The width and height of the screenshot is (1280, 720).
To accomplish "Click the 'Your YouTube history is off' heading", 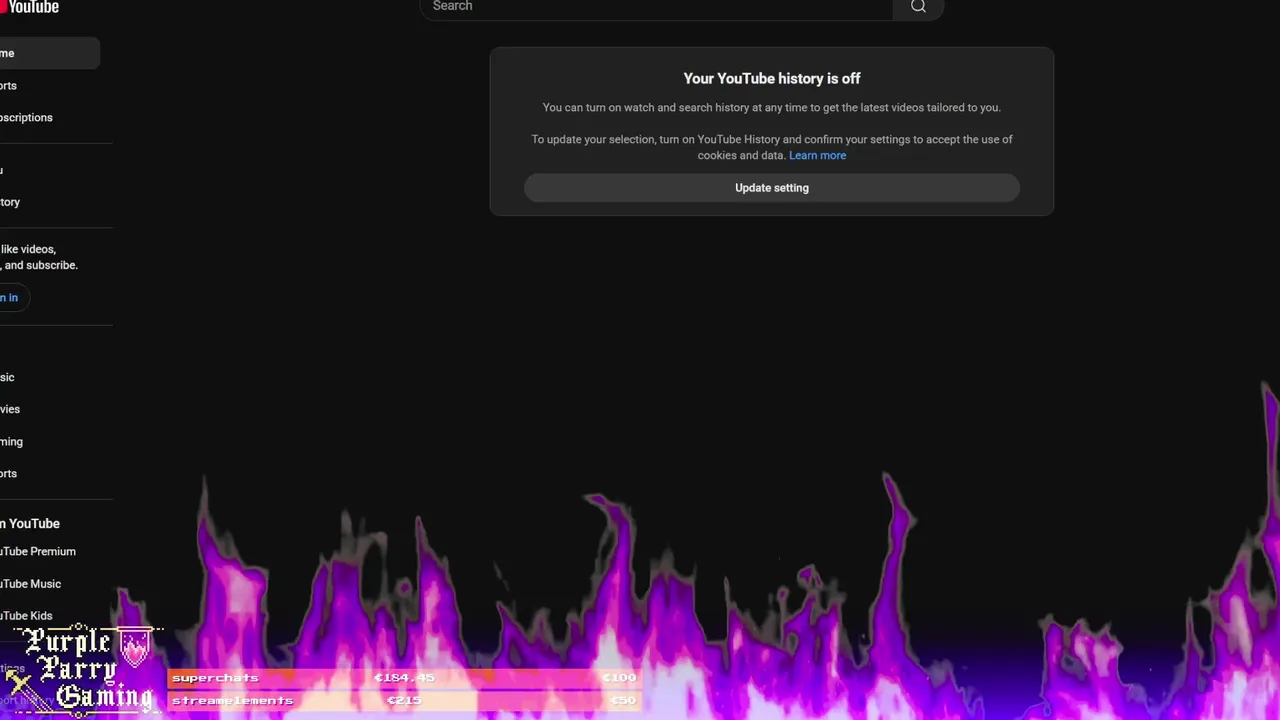I will 772,78.
